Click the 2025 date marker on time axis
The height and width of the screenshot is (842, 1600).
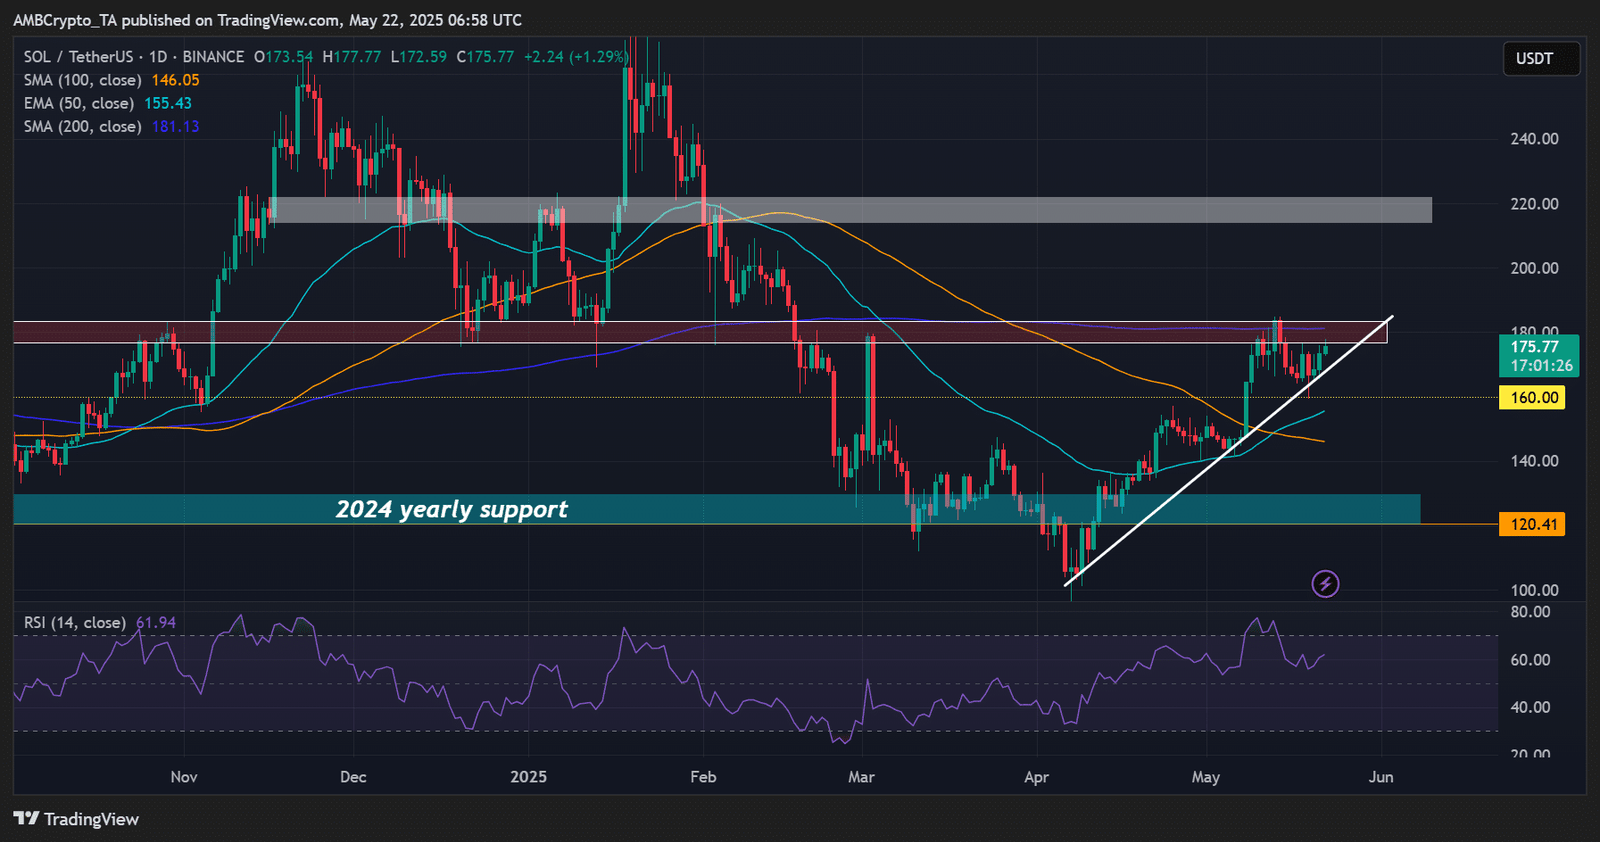click(x=528, y=777)
